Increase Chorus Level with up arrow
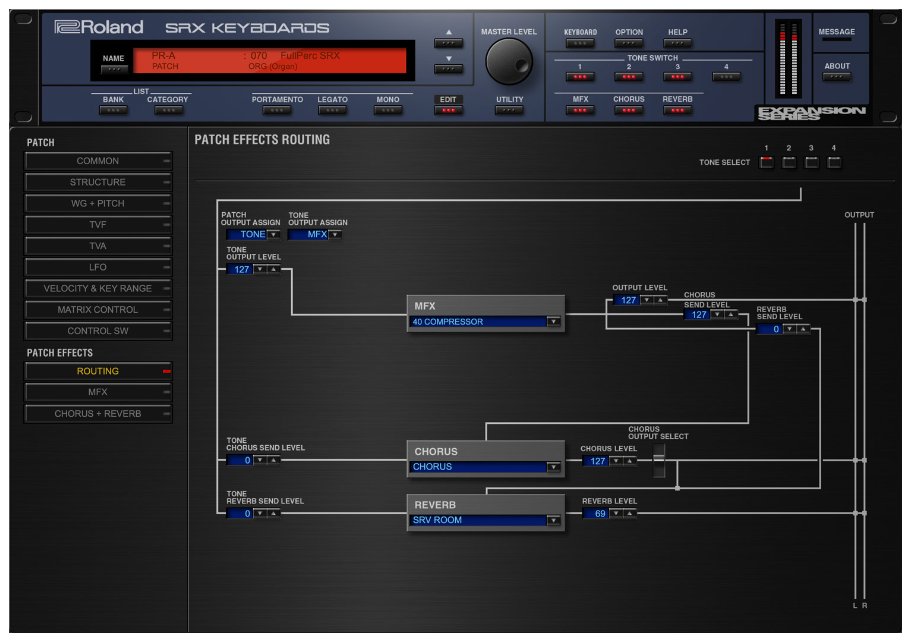 tap(629, 461)
